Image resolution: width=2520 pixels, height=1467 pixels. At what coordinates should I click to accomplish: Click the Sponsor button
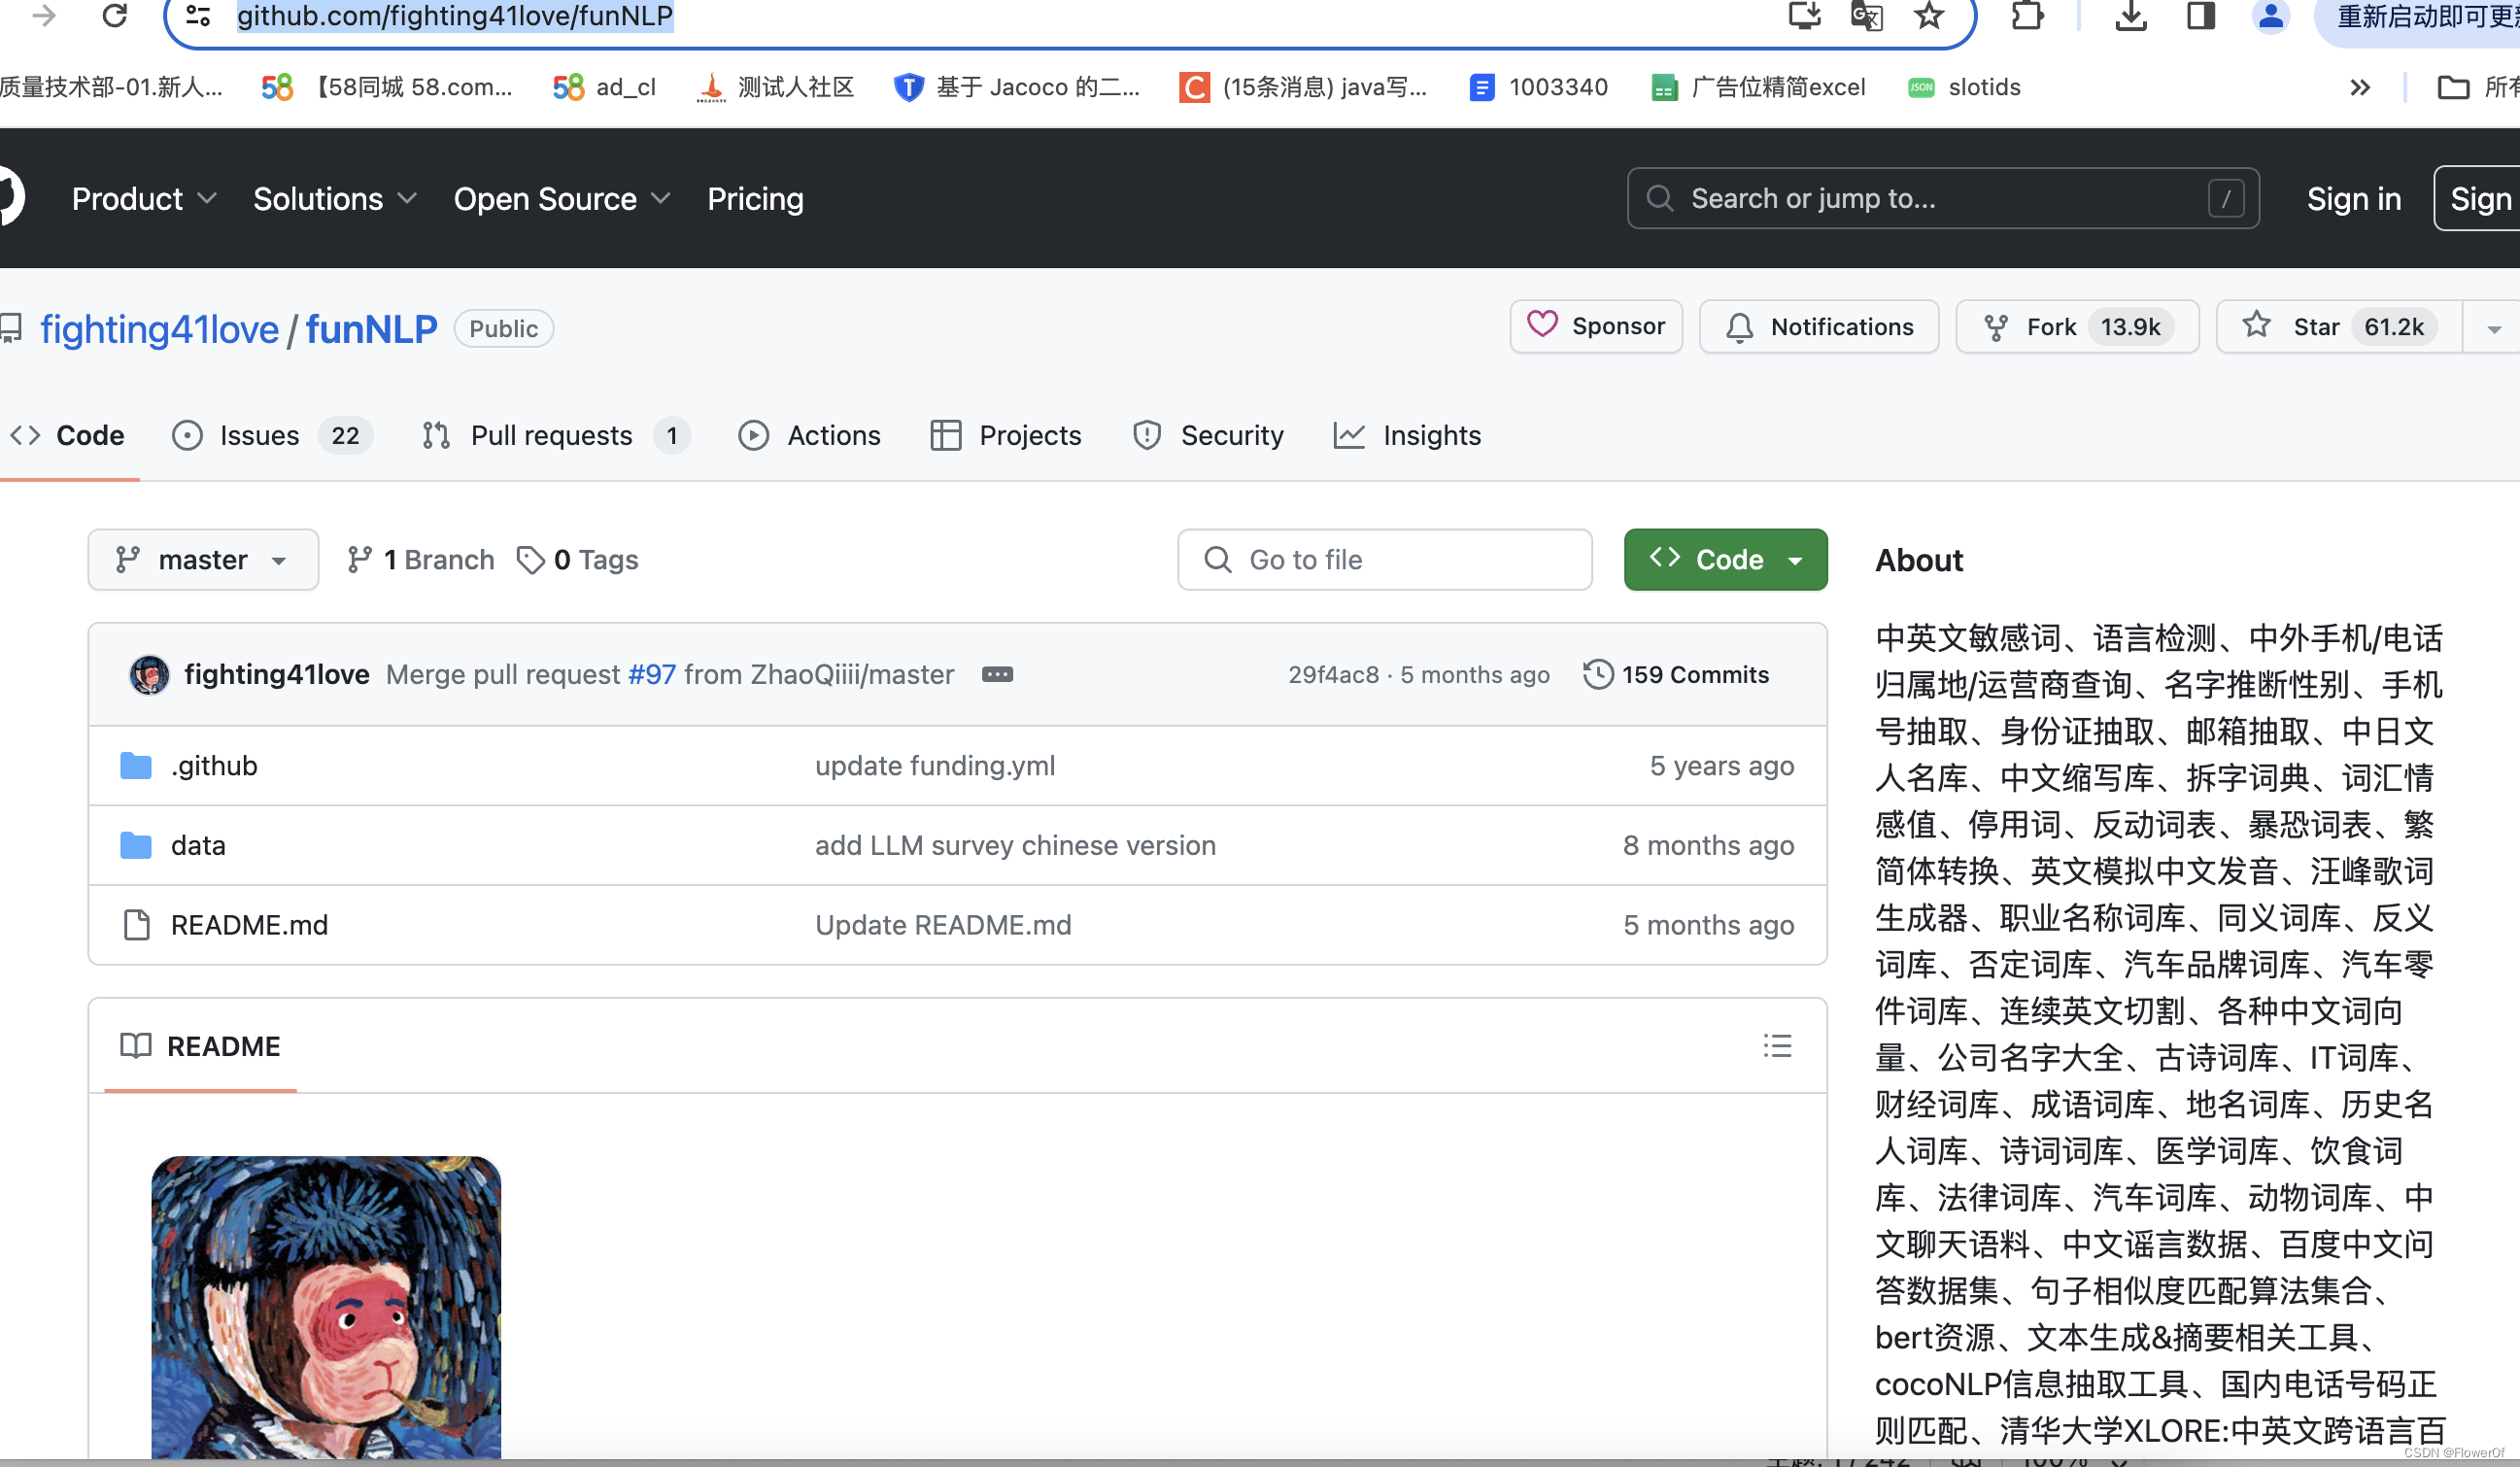point(1596,327)
